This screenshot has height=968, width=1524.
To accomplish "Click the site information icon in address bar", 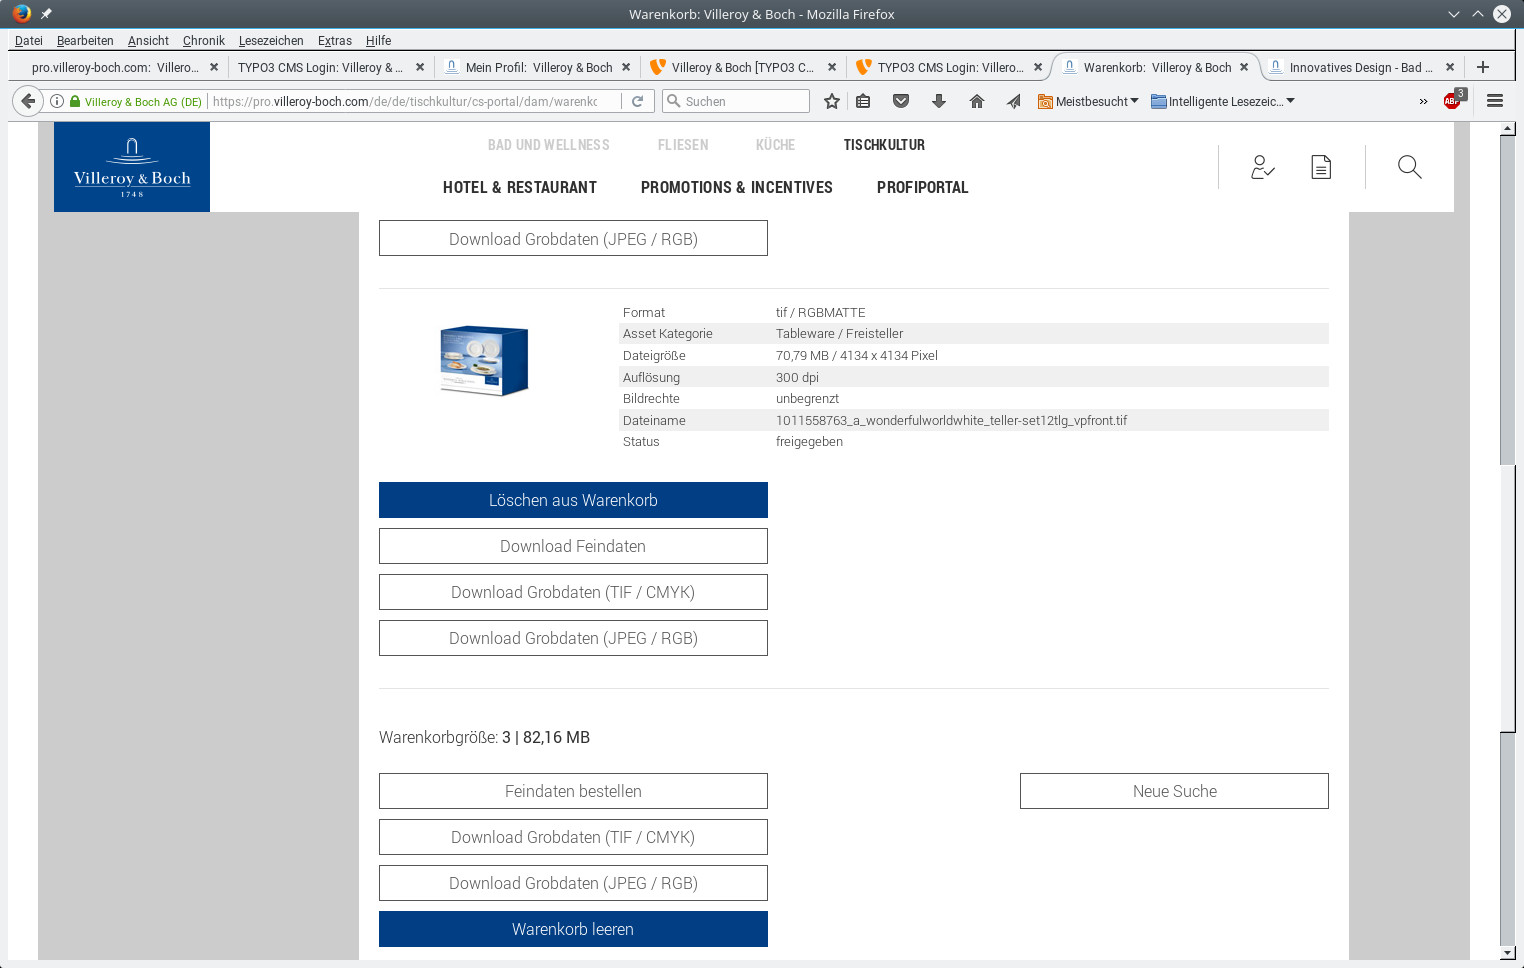I will (57, 101).
